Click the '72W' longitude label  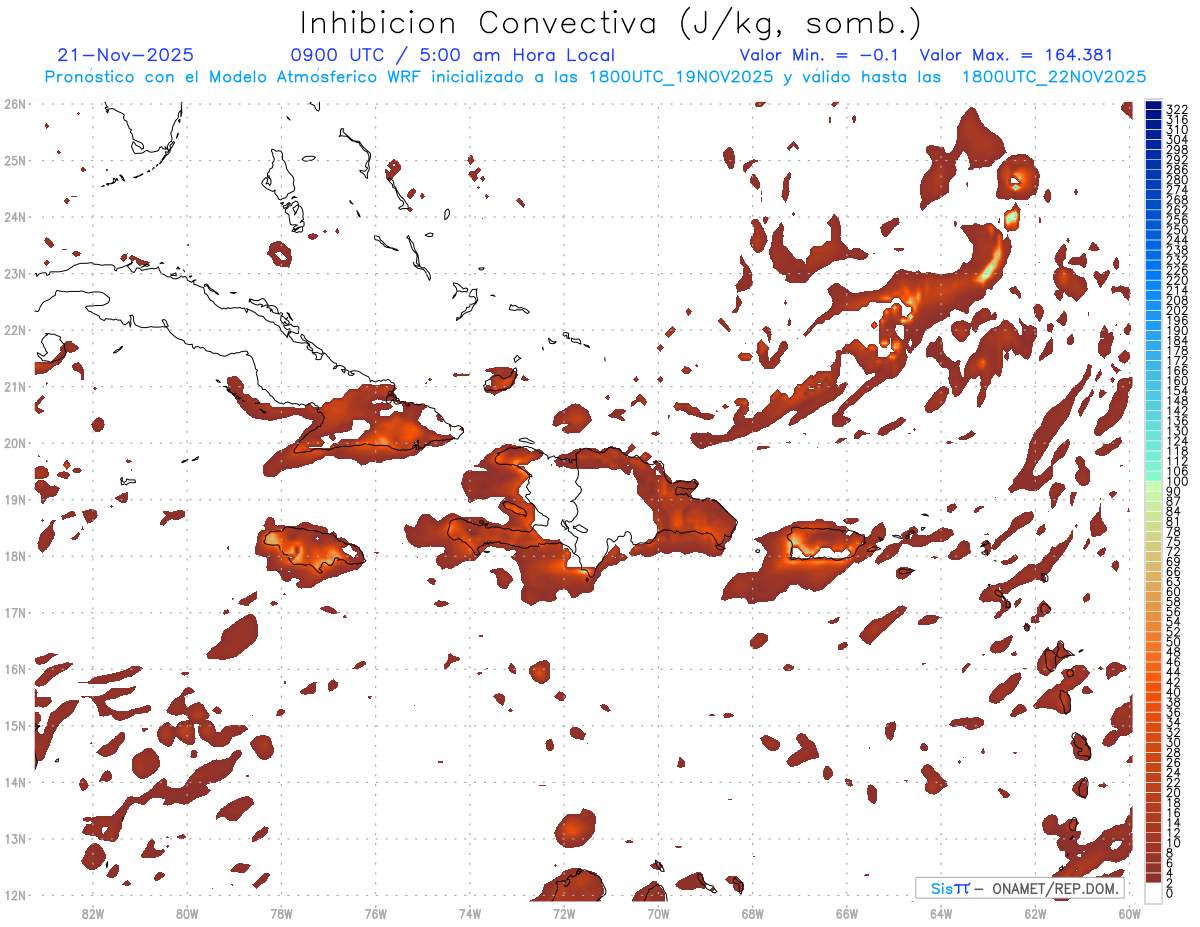[563, 913]
